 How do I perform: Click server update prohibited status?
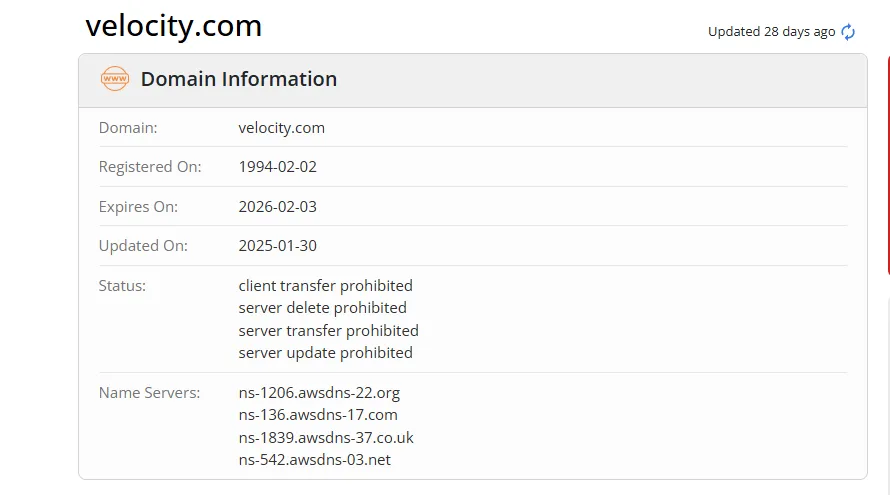coord(325,353)
